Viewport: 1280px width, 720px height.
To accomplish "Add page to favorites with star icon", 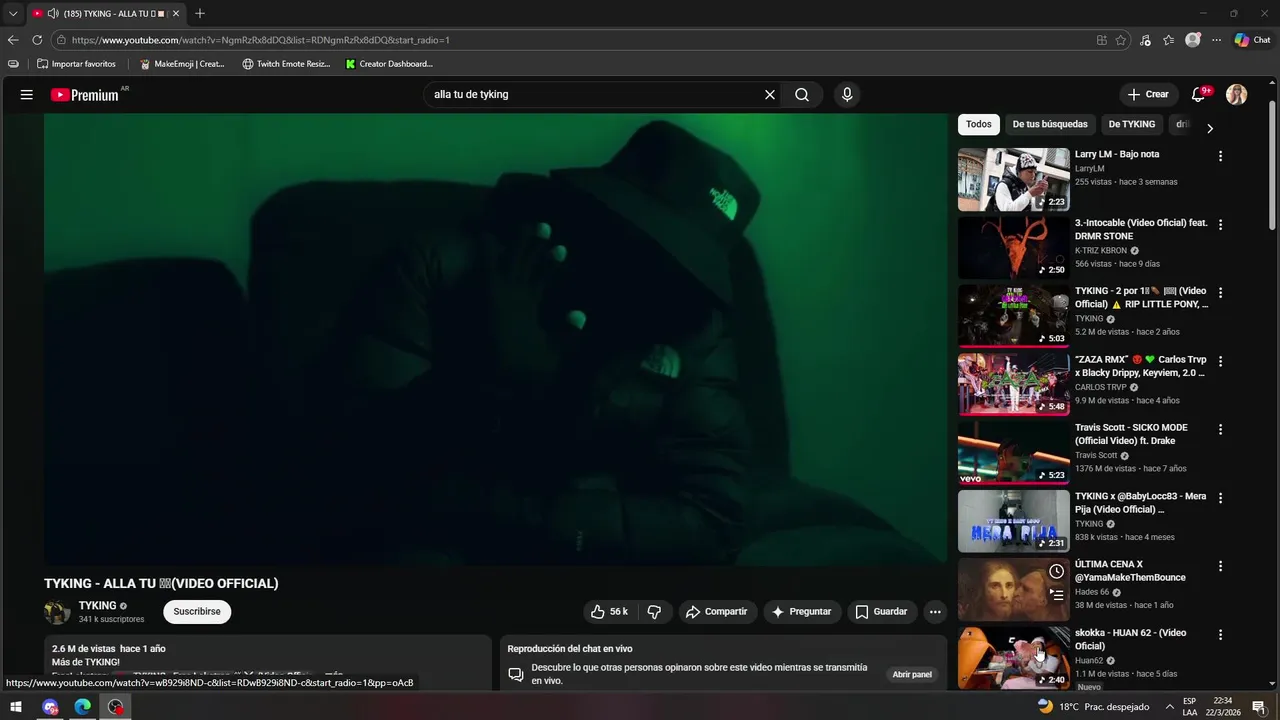I will click(x=1121, y=40).
